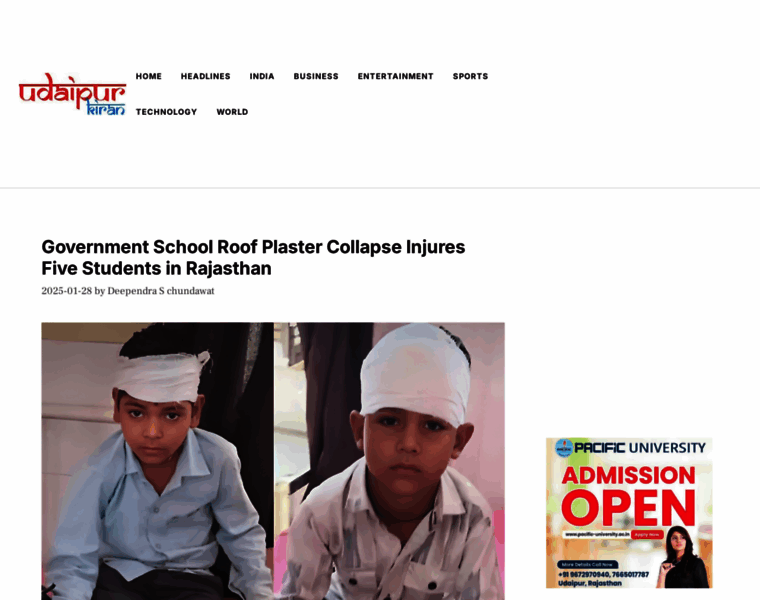Screen dimensions: 760x600
Task: Navigate to the Sports section
Action: (x=470, y=76)
